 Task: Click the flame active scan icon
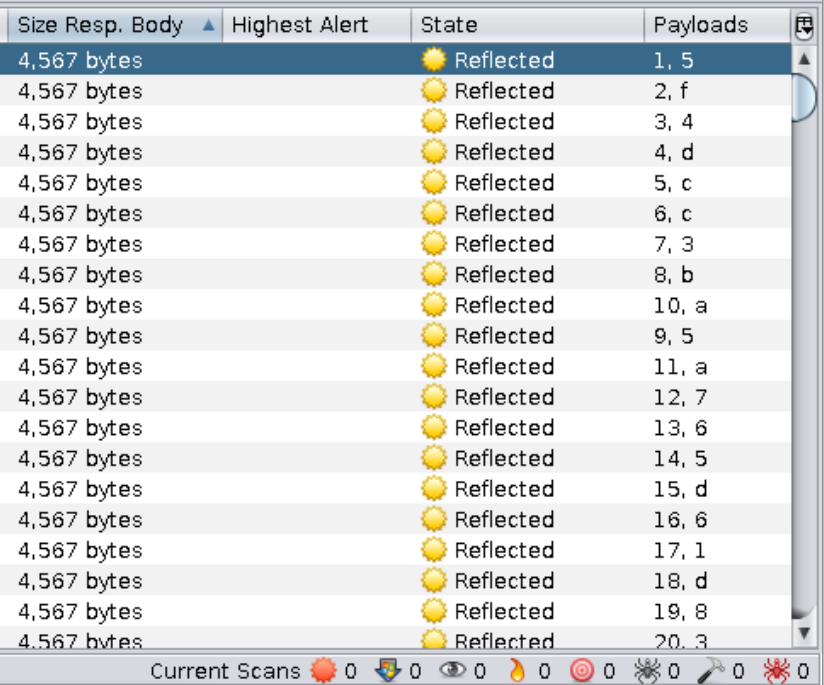[516, 671]
